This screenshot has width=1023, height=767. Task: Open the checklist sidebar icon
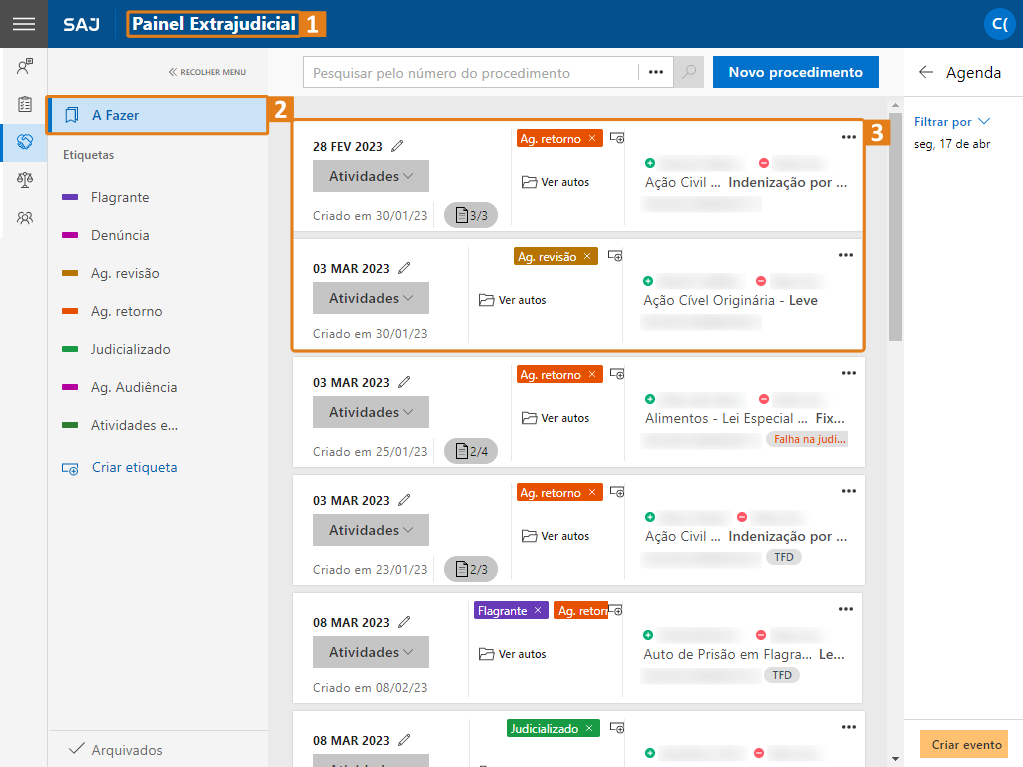[x=25, y=104]
